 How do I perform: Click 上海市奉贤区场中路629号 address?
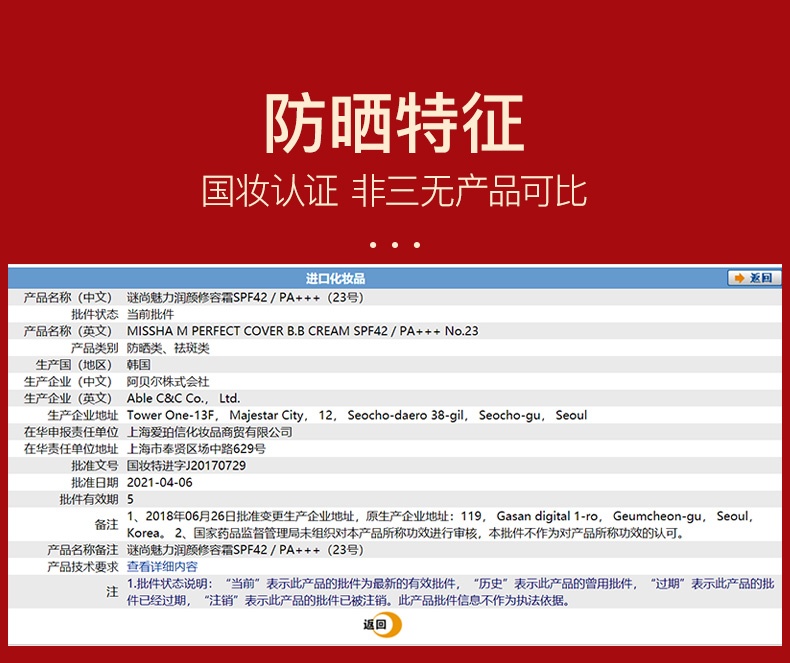click(x=196, y=449)
